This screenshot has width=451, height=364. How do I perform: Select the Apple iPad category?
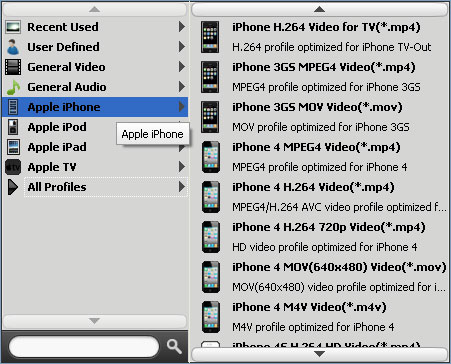(x=95, y=147)
